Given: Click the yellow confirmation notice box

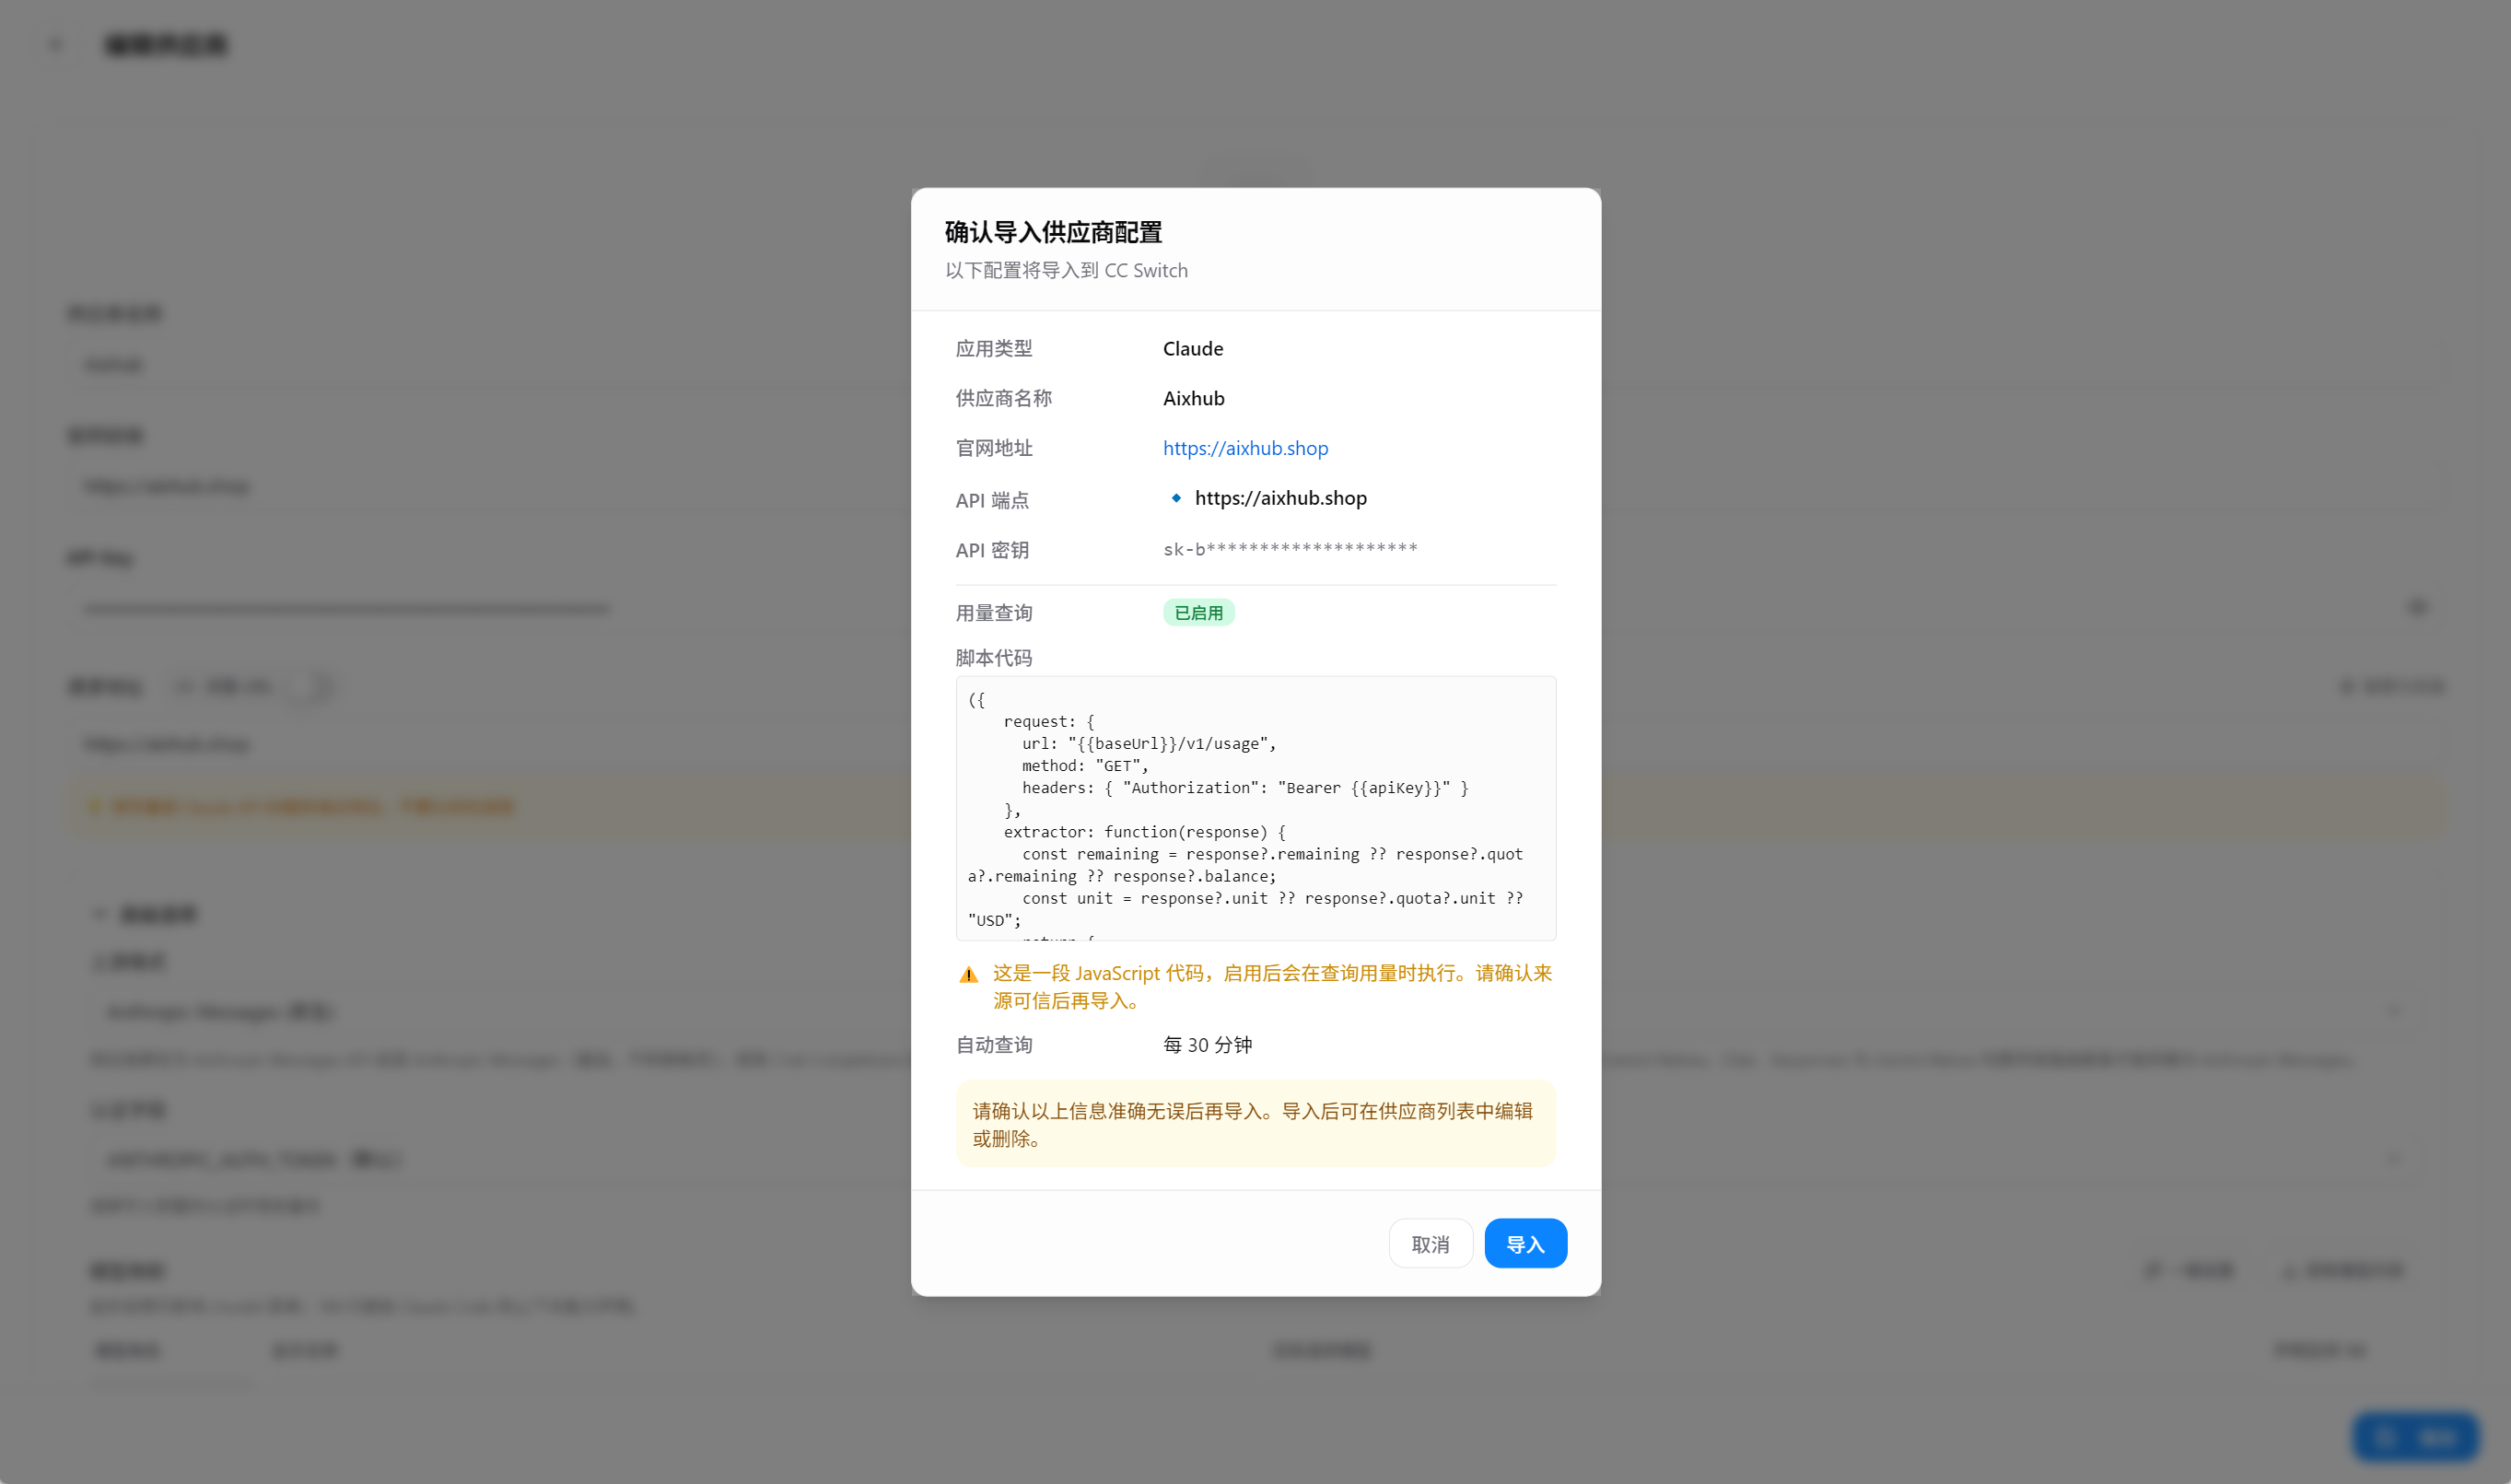Looking at the screenshot, I should 1256,1124.
